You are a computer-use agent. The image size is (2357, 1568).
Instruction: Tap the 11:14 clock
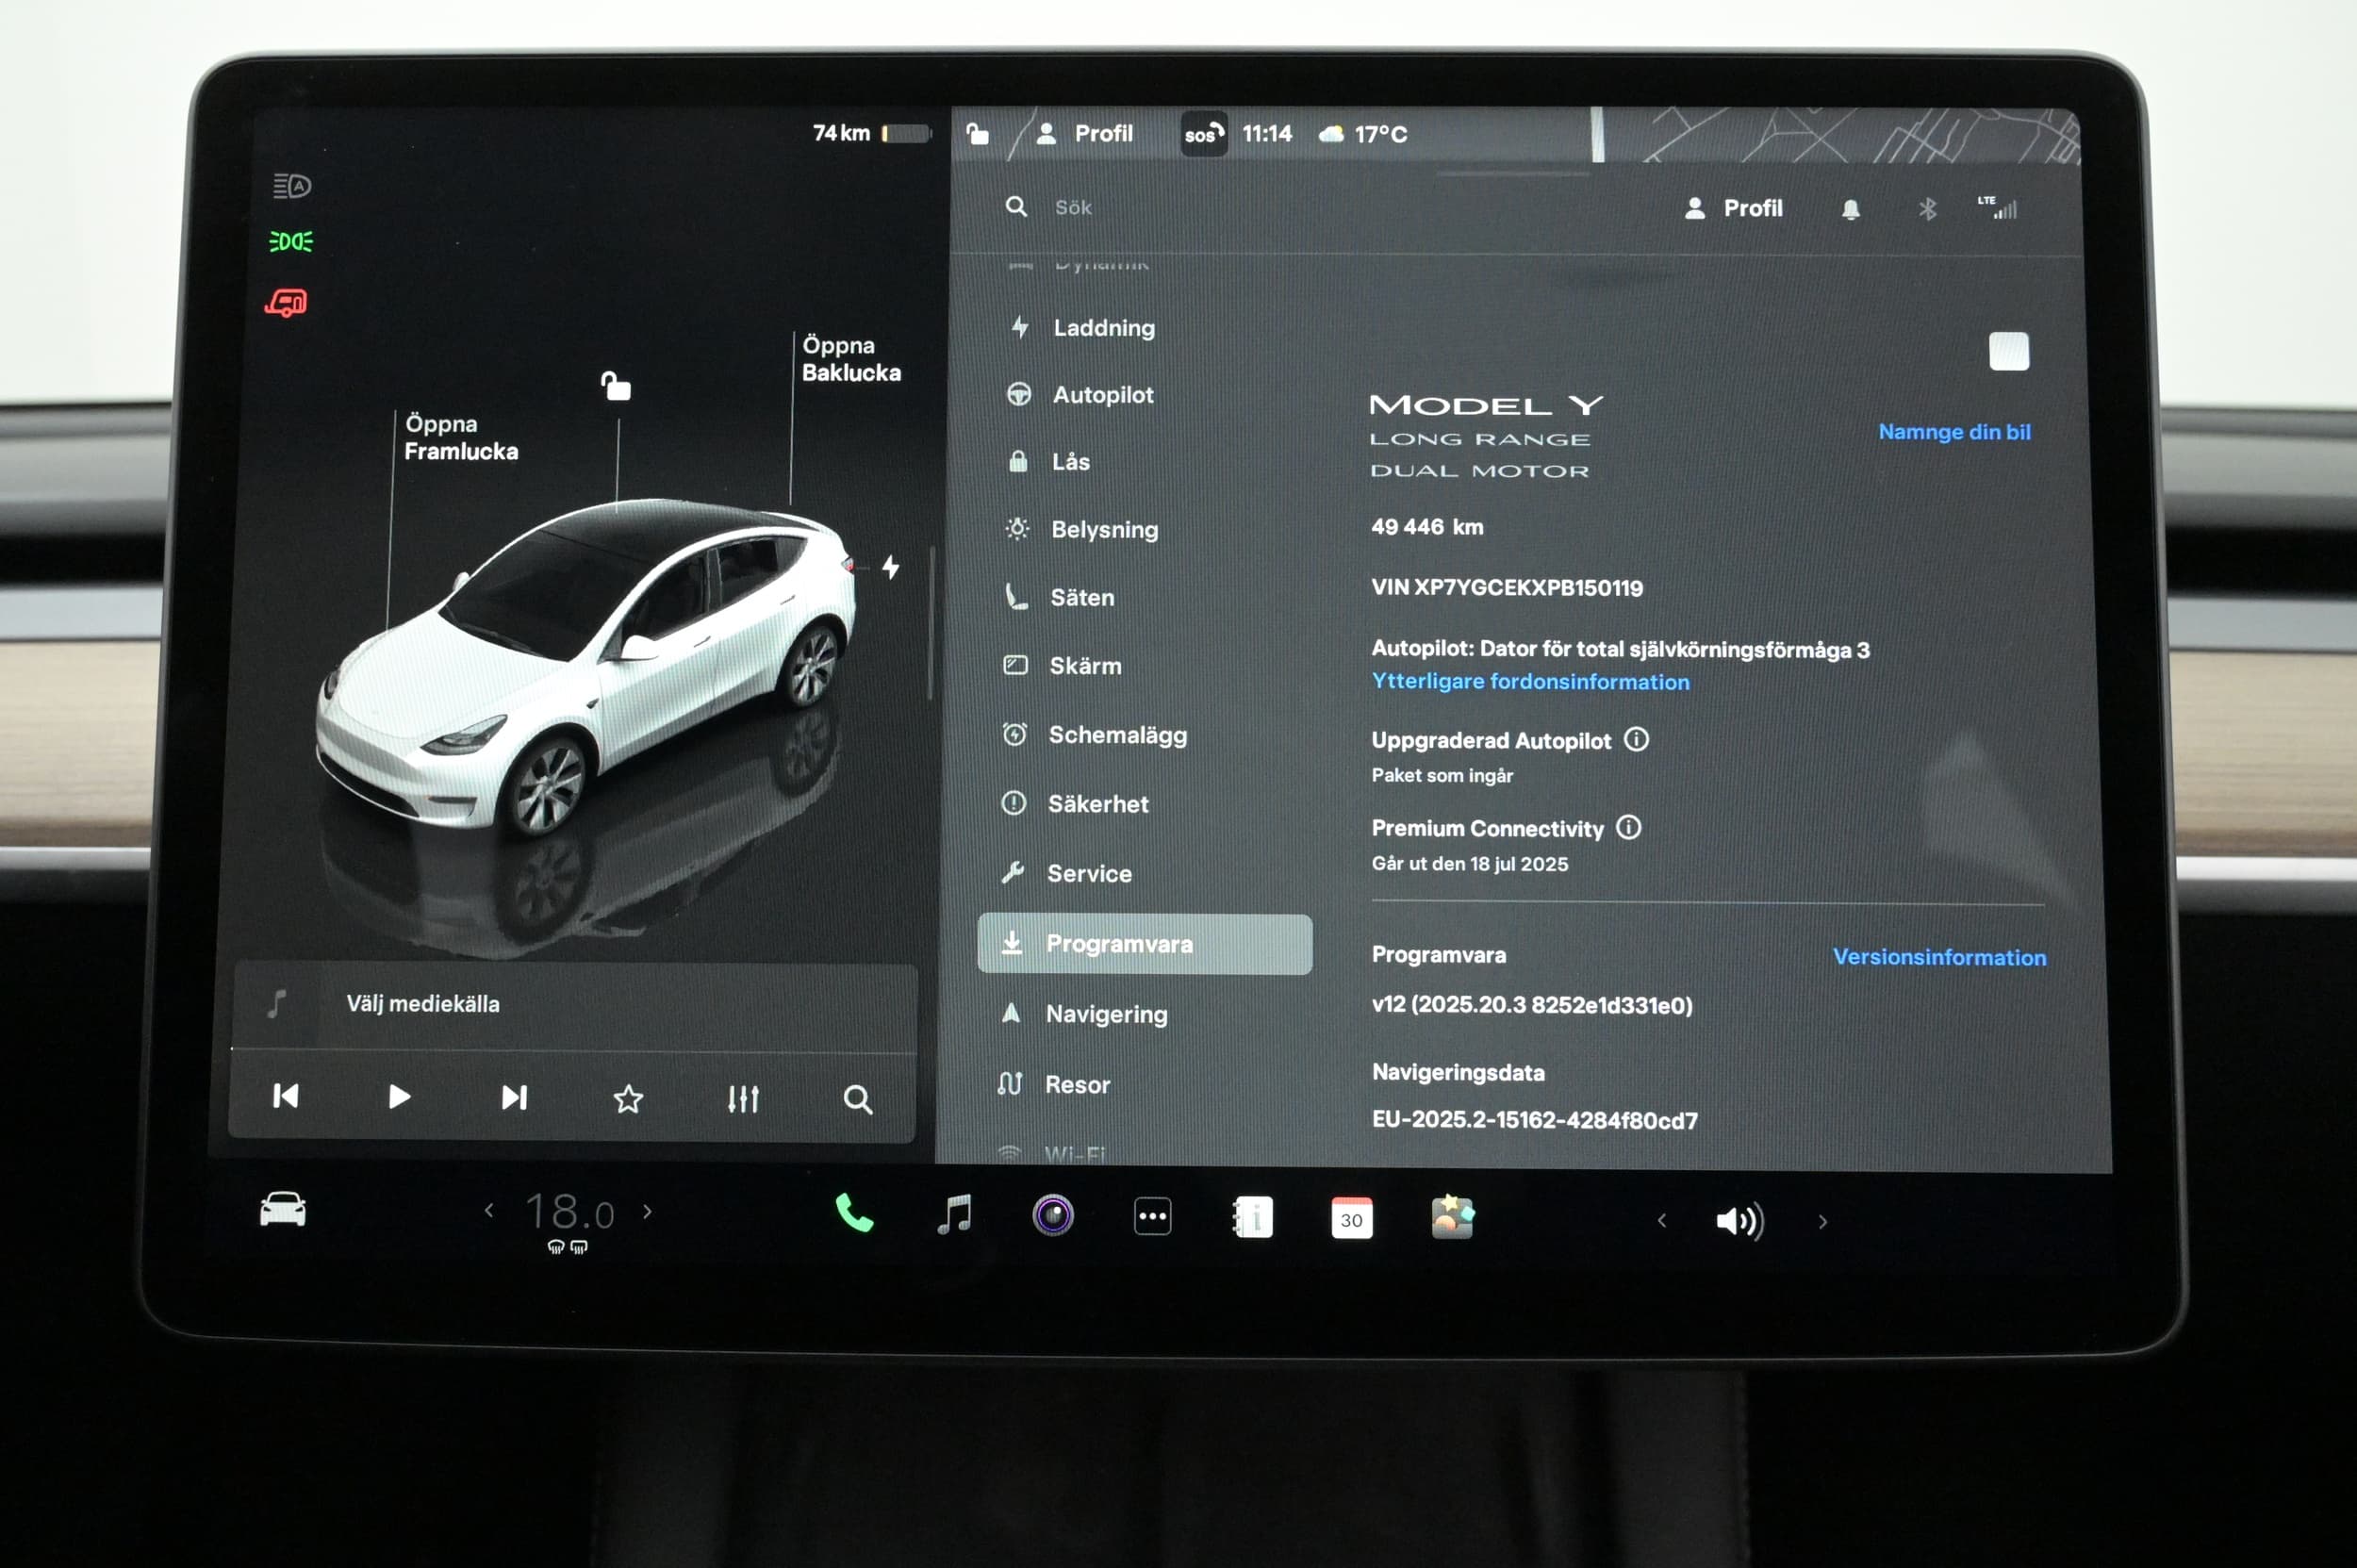point(1267,134)
